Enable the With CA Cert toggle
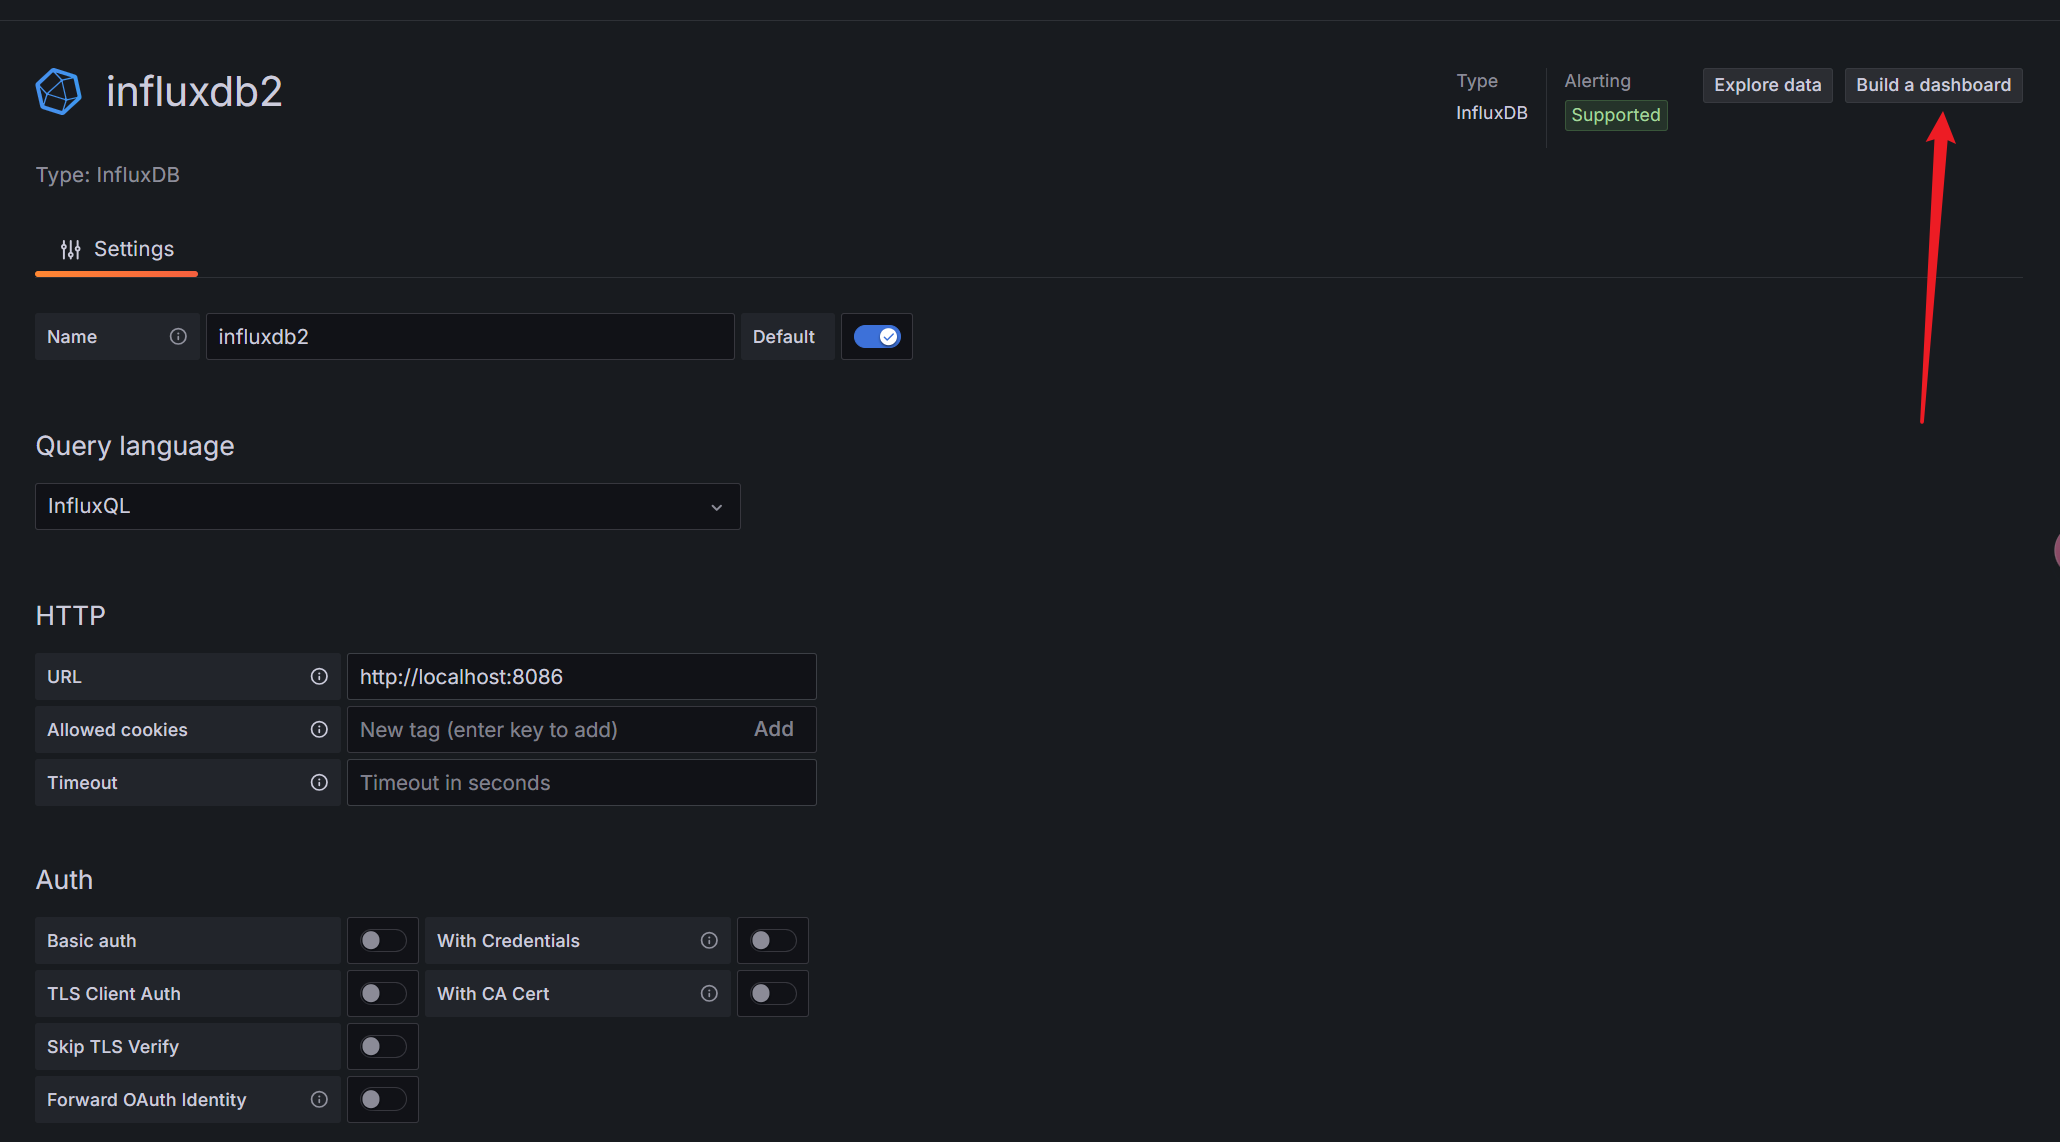 click(773, 994)
